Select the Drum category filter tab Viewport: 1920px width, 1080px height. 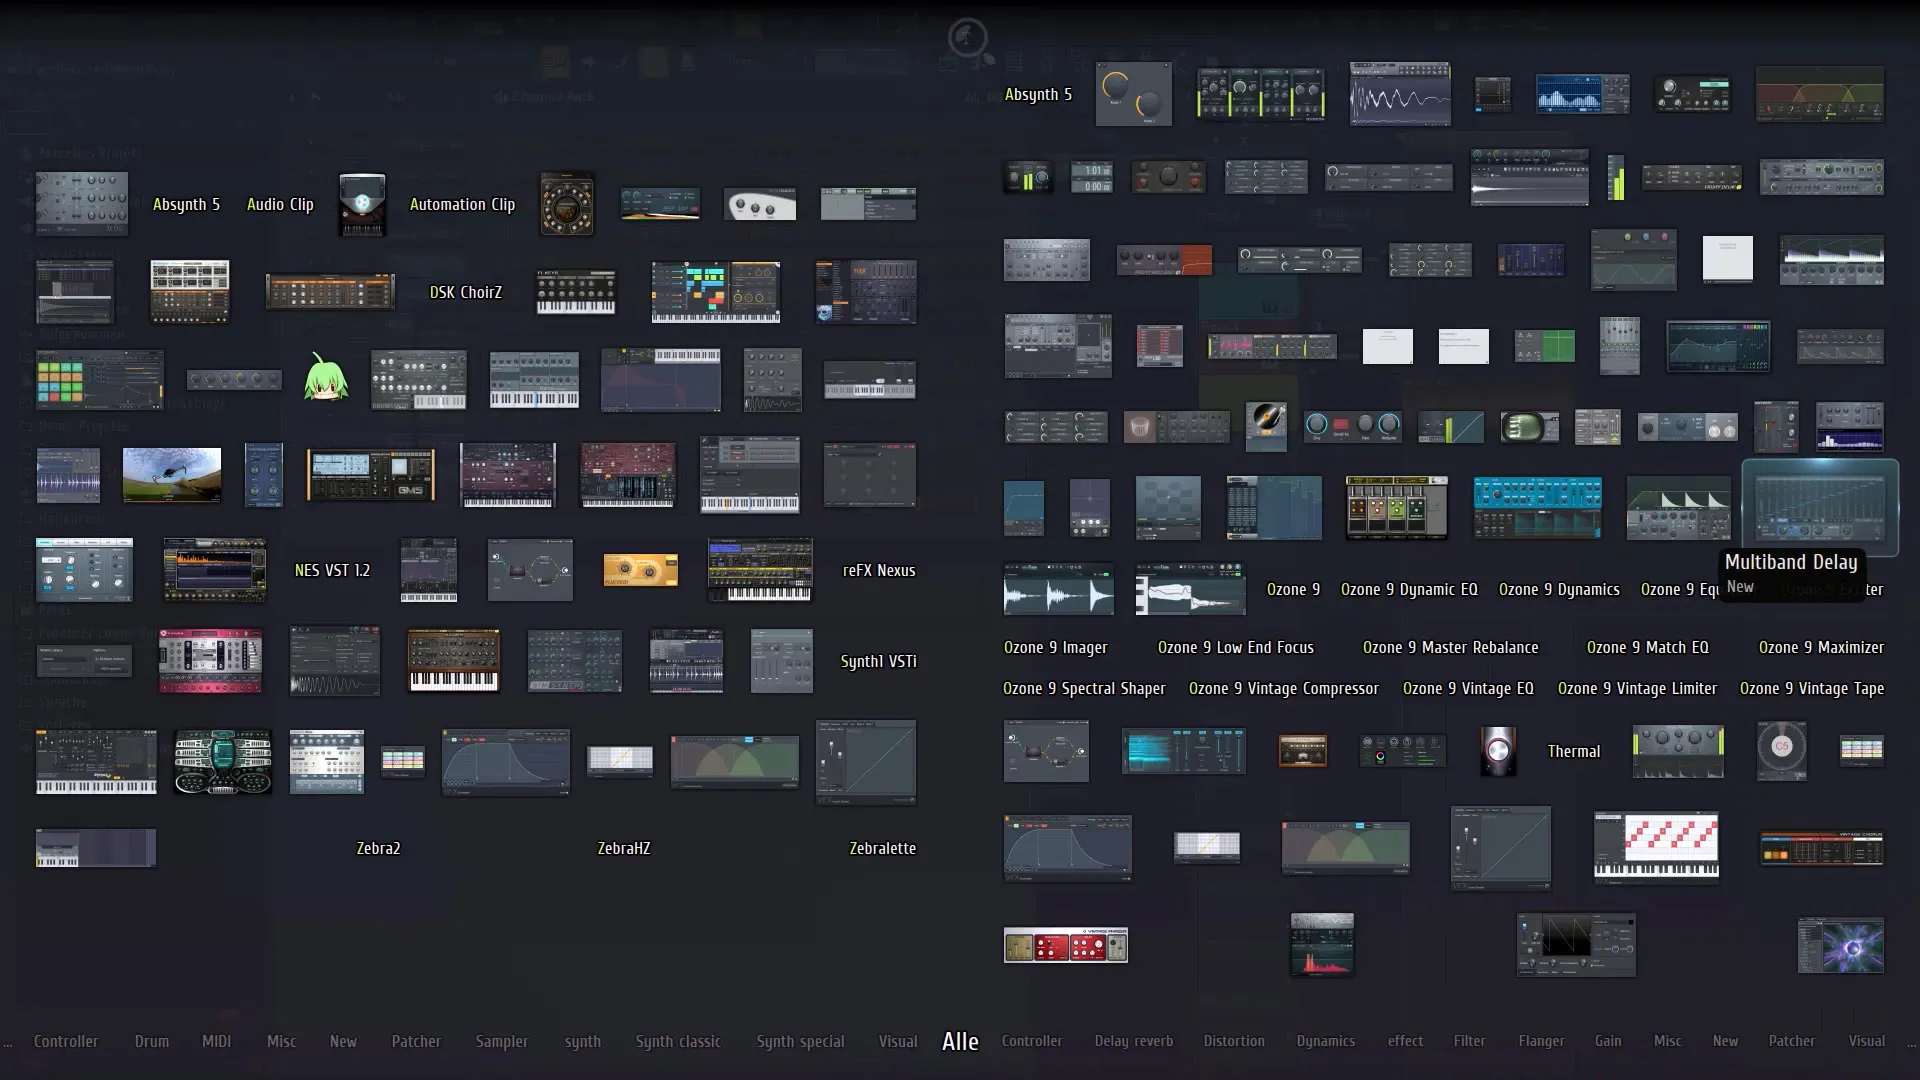tap(150, 1040)
